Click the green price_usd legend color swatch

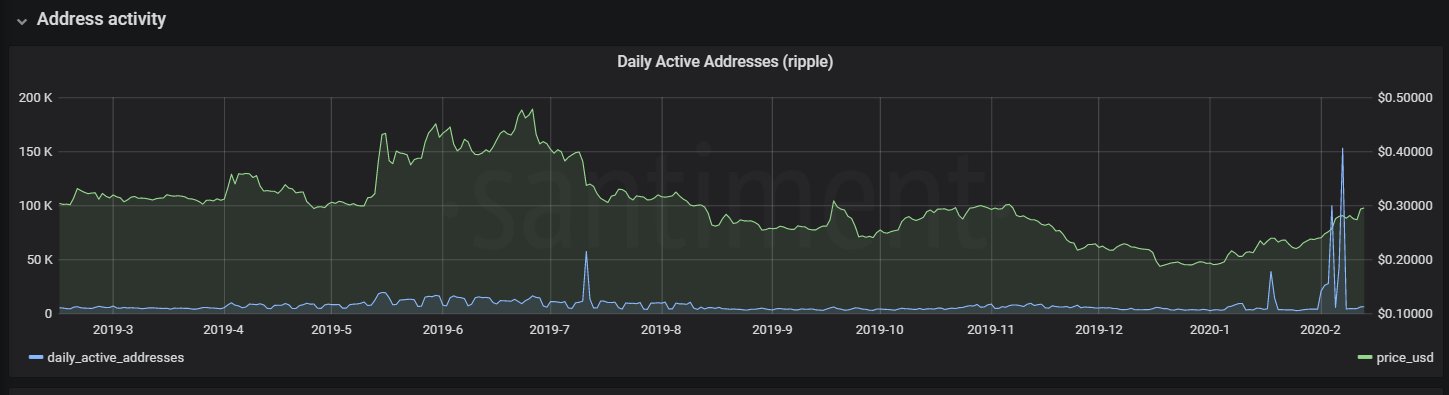pos(1366,357)
